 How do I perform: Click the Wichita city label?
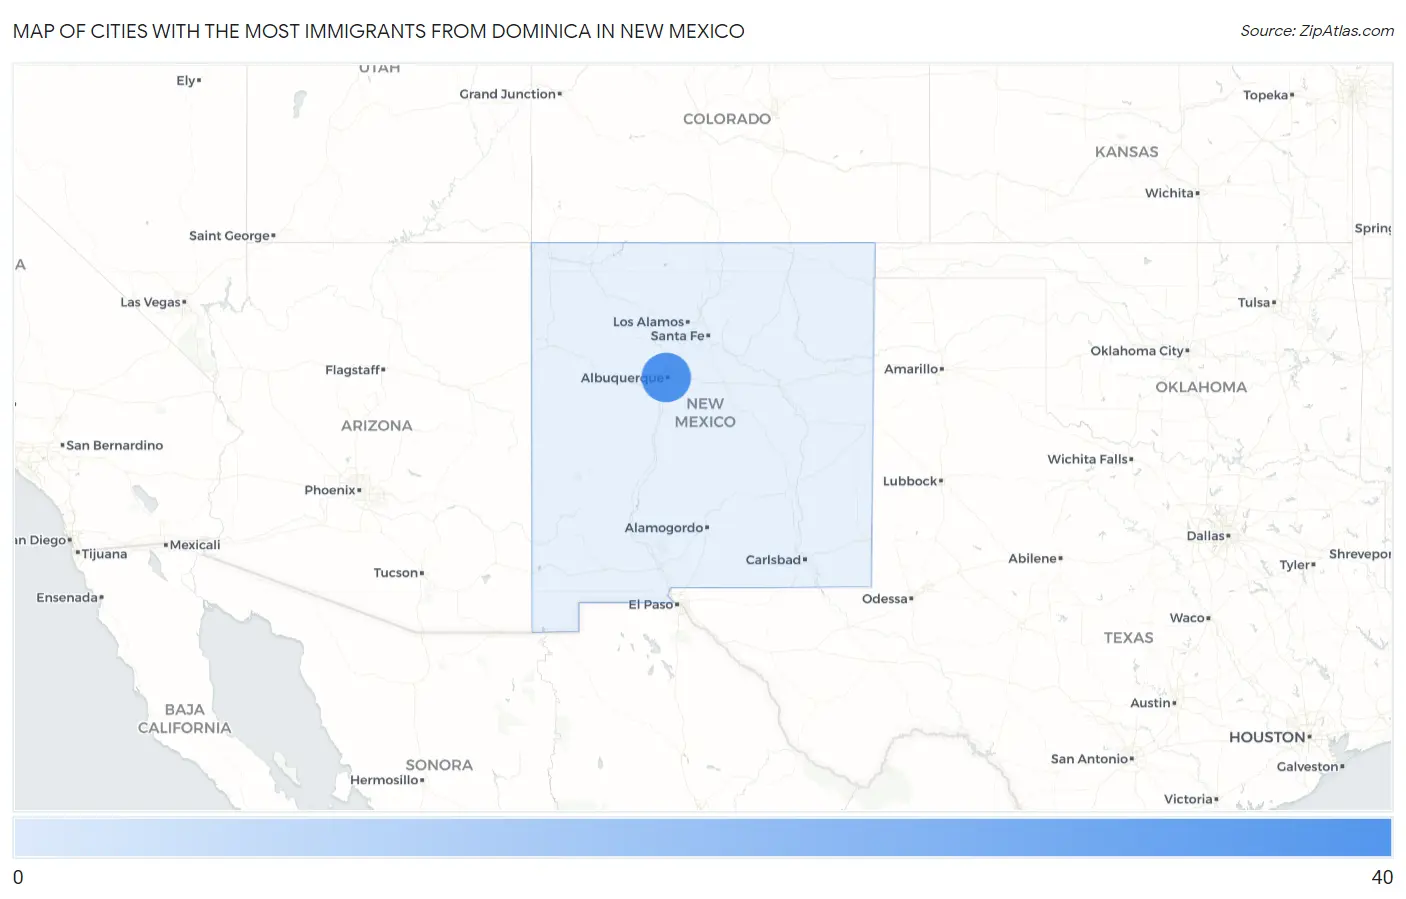coord(1170,193)
